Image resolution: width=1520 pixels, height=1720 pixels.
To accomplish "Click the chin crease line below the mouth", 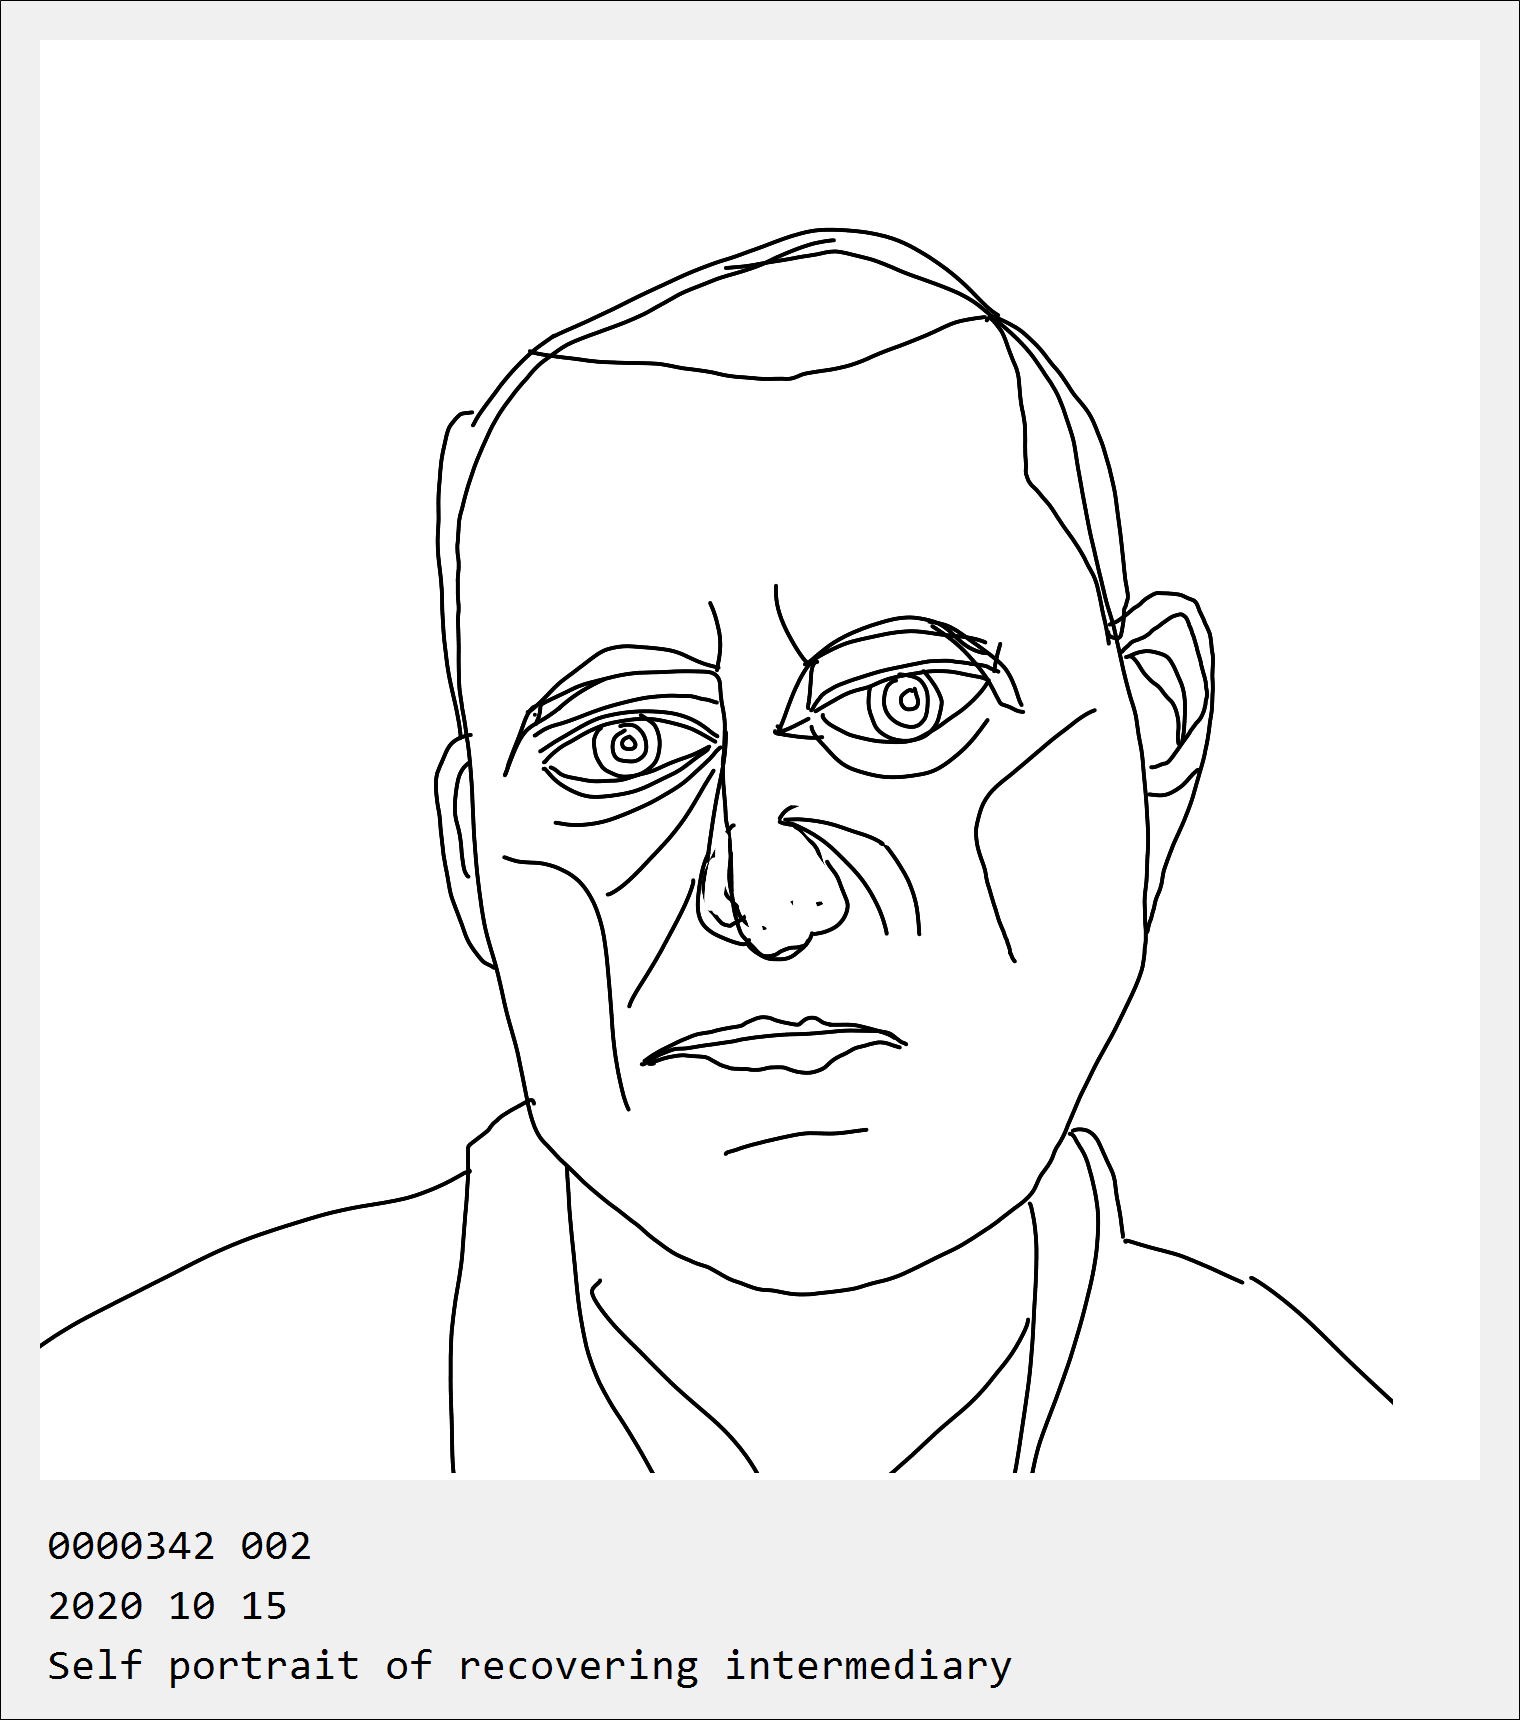I will point(796,1141).
